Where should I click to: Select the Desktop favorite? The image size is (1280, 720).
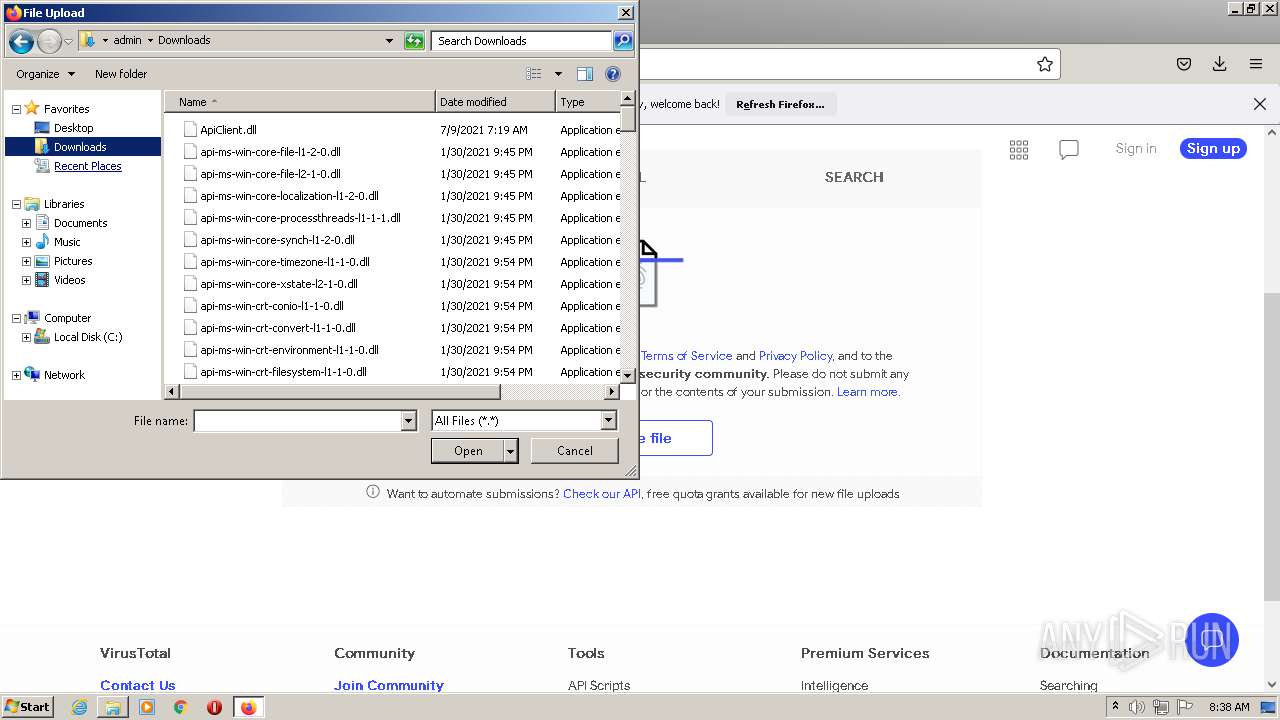(73, 128)
